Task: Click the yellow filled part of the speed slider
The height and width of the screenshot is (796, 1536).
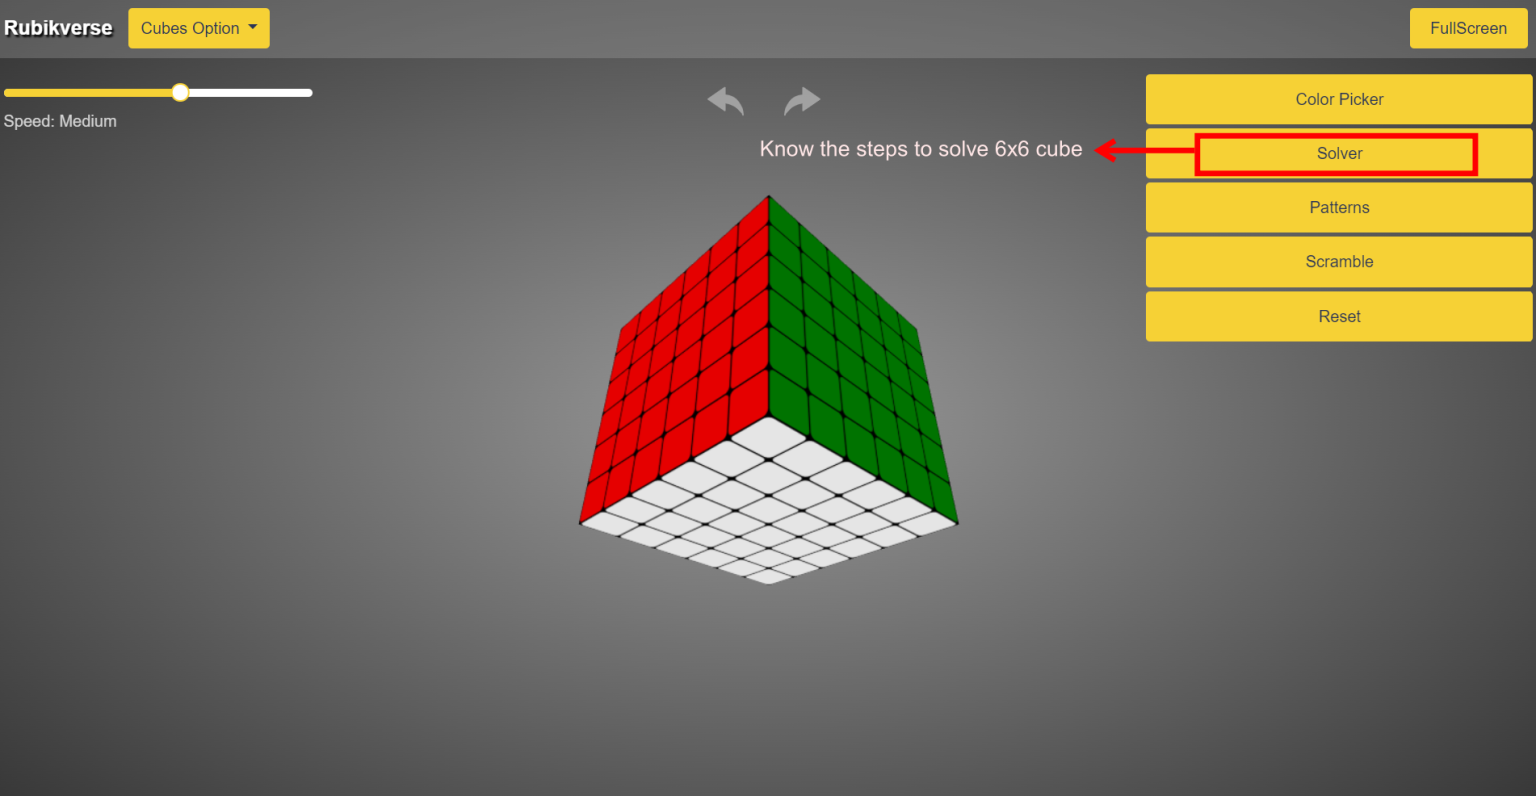Action: coord(90,93)
